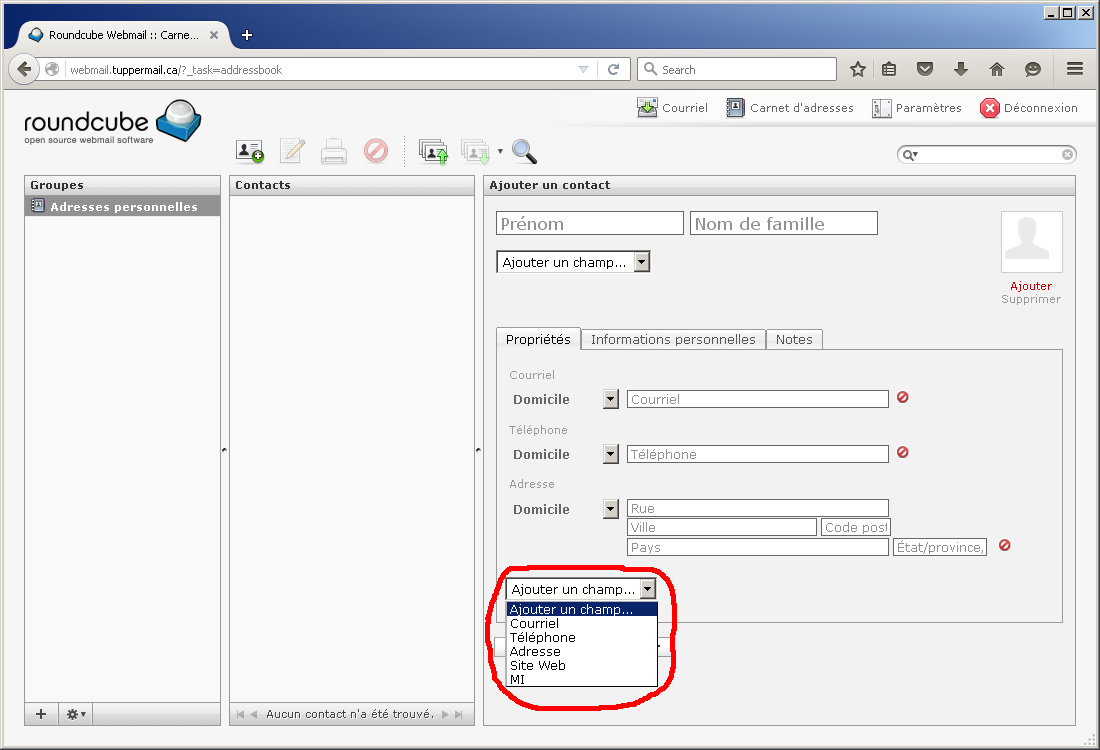Remove the Courriel field with red icon
The height and width of the screenshot is (750, 1100).
coord(902,397)
